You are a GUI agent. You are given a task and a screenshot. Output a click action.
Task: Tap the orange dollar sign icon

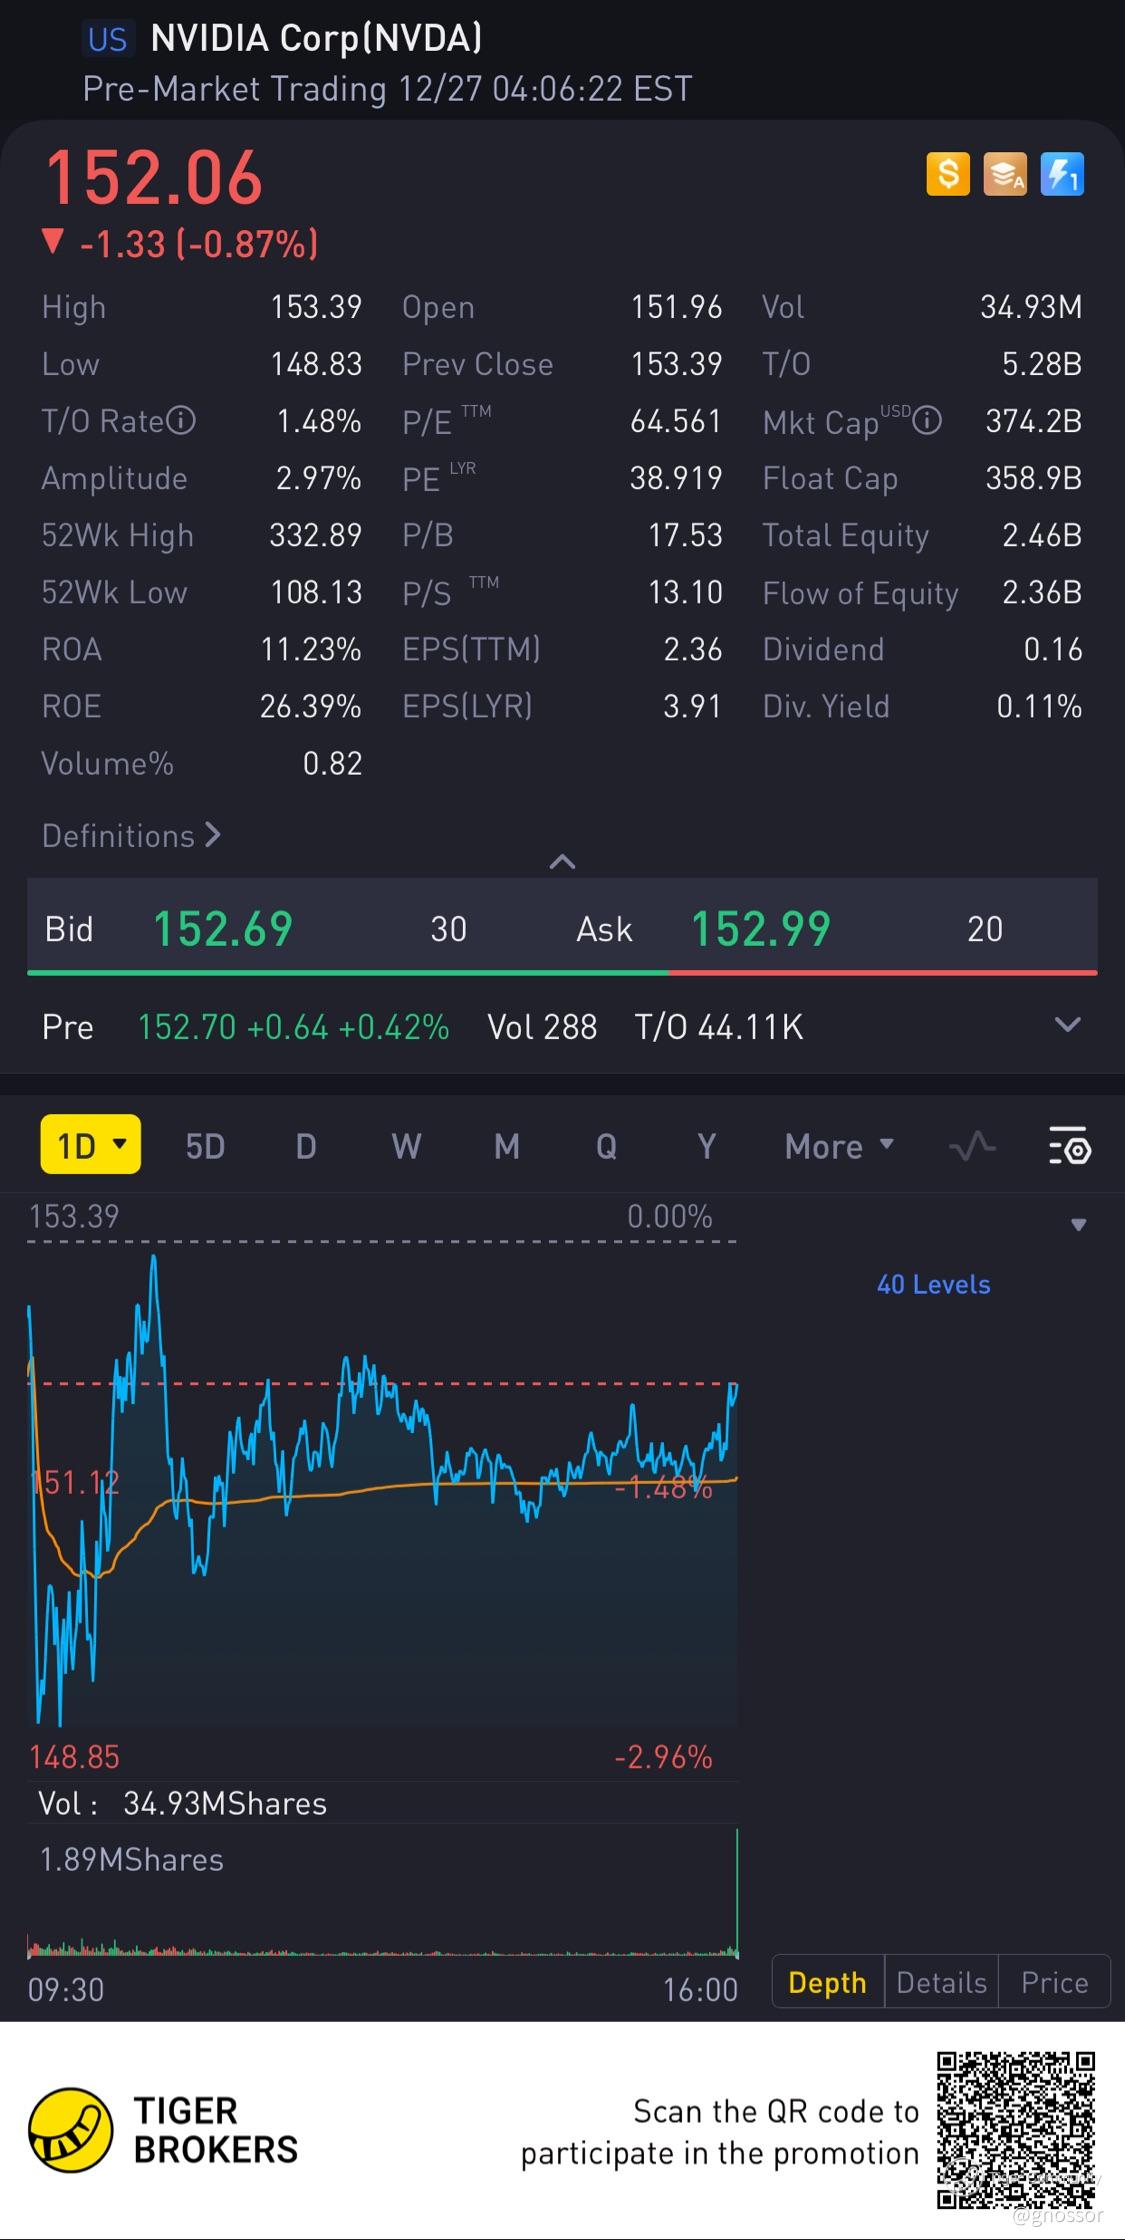tap(948, 175)
